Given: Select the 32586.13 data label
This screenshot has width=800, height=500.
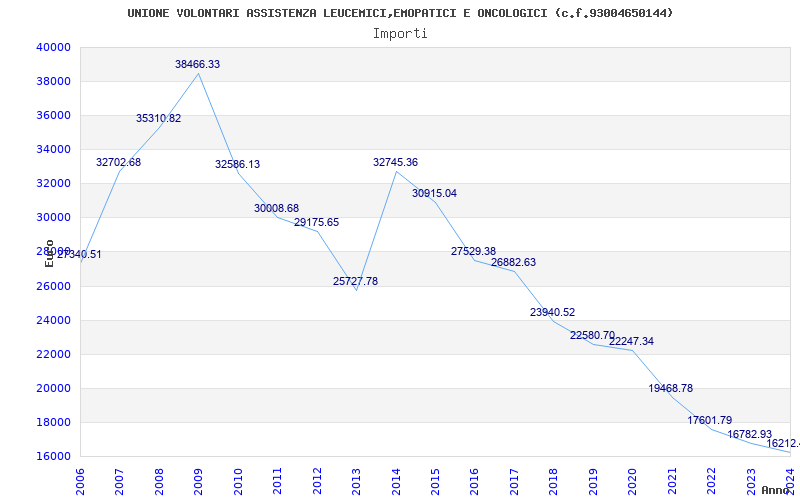Looking at the screenshot, I should (237, 164).
